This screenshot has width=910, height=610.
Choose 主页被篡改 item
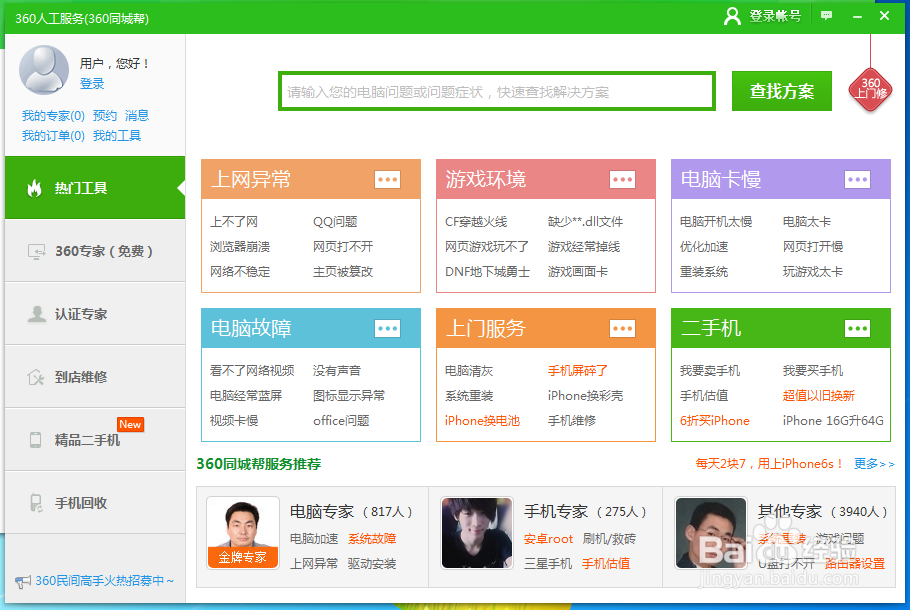(343, 272)
